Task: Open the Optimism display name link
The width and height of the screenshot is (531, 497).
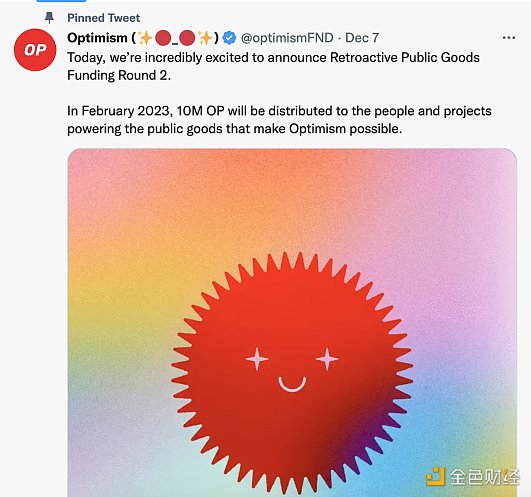Action: click(97, 38)
